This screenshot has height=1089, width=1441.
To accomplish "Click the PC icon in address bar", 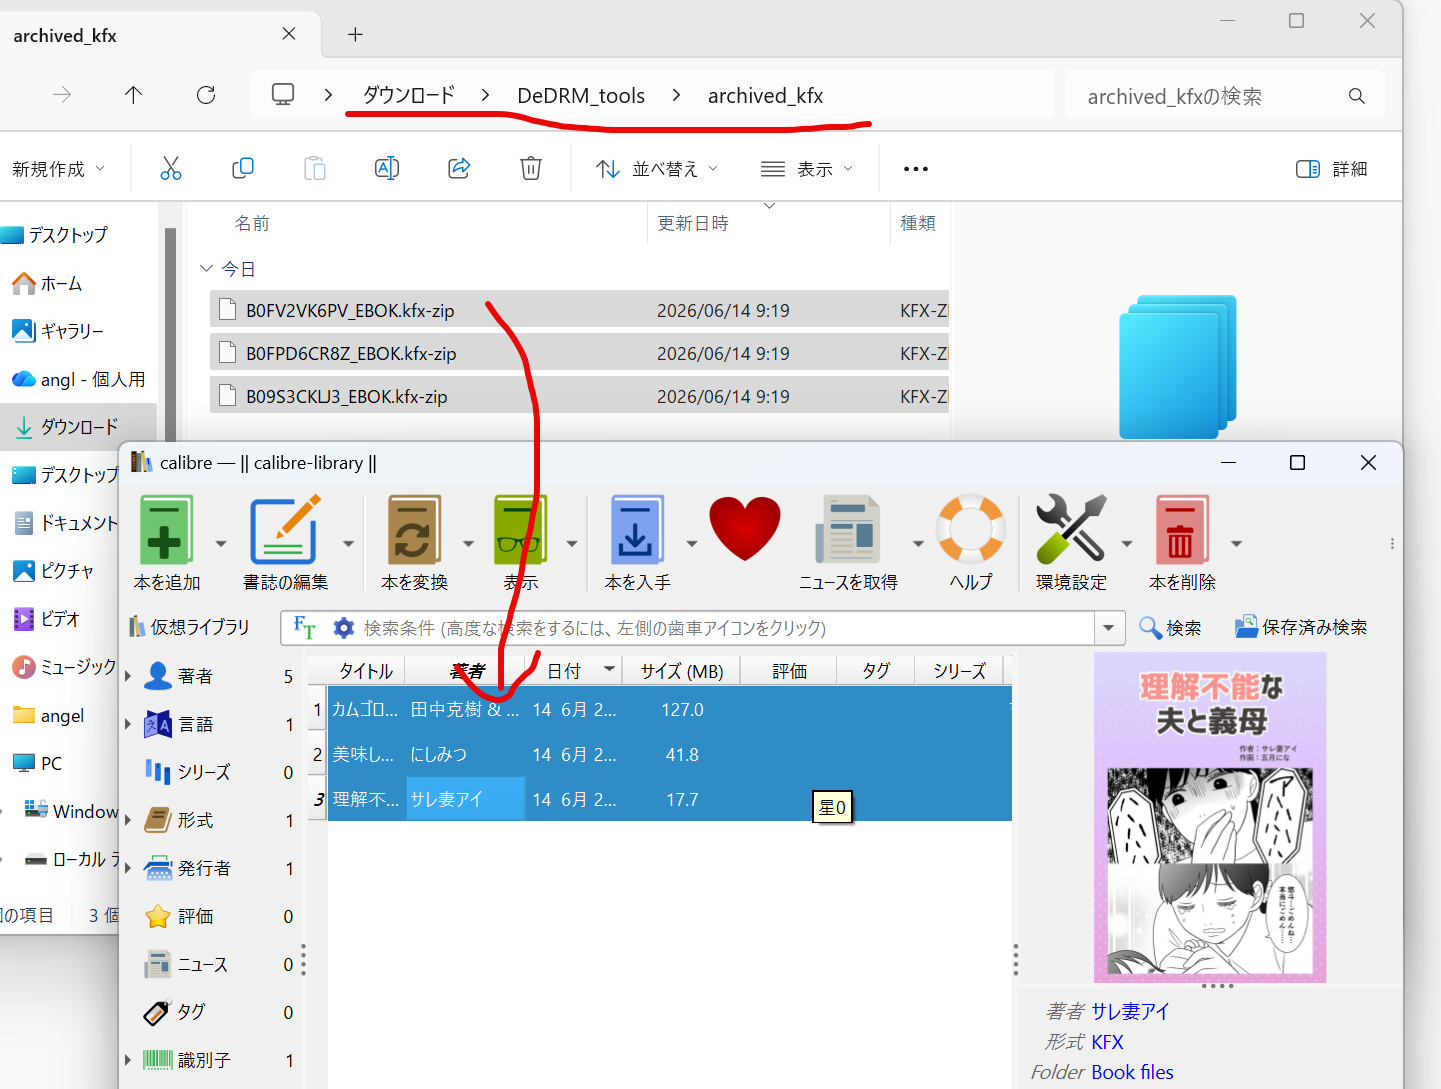I will [x=283, y=95].
